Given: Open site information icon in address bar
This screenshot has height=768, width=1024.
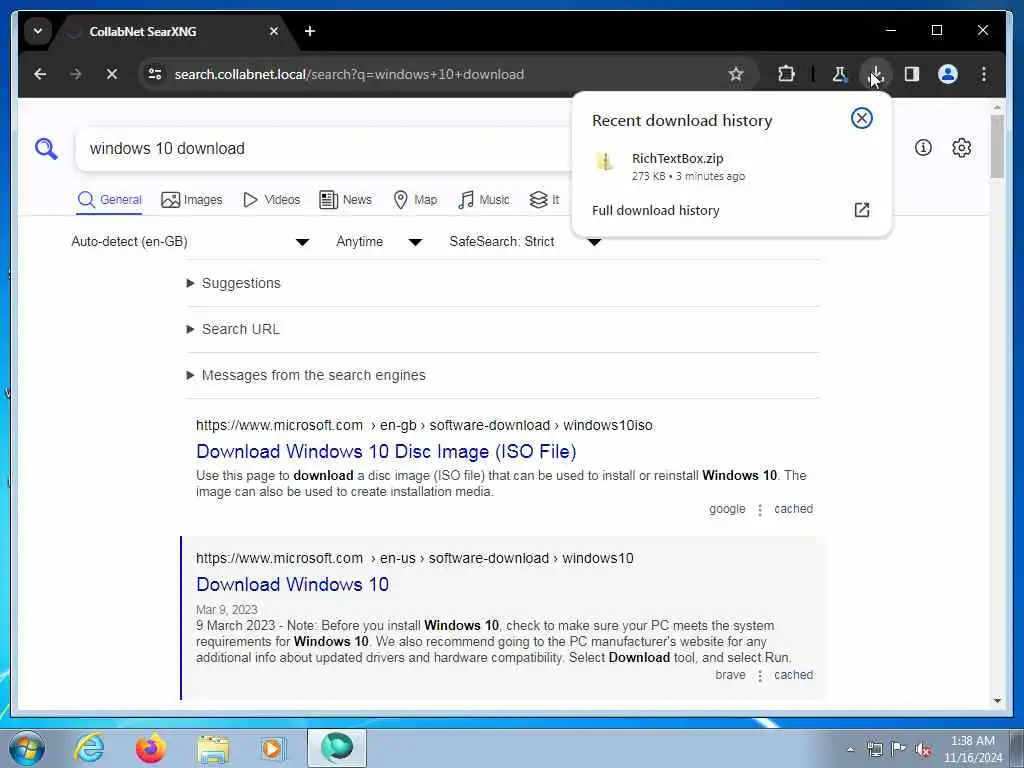Looking at the screenshot, I should point(155,74).
